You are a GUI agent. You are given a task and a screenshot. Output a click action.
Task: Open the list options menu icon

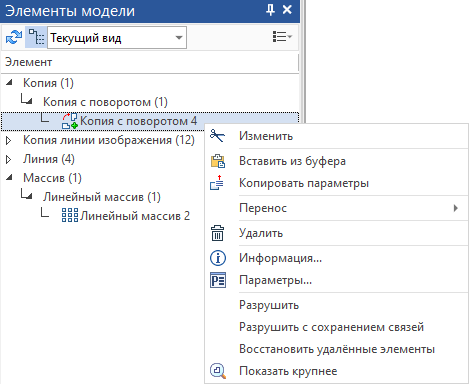(x=282, y=37)
